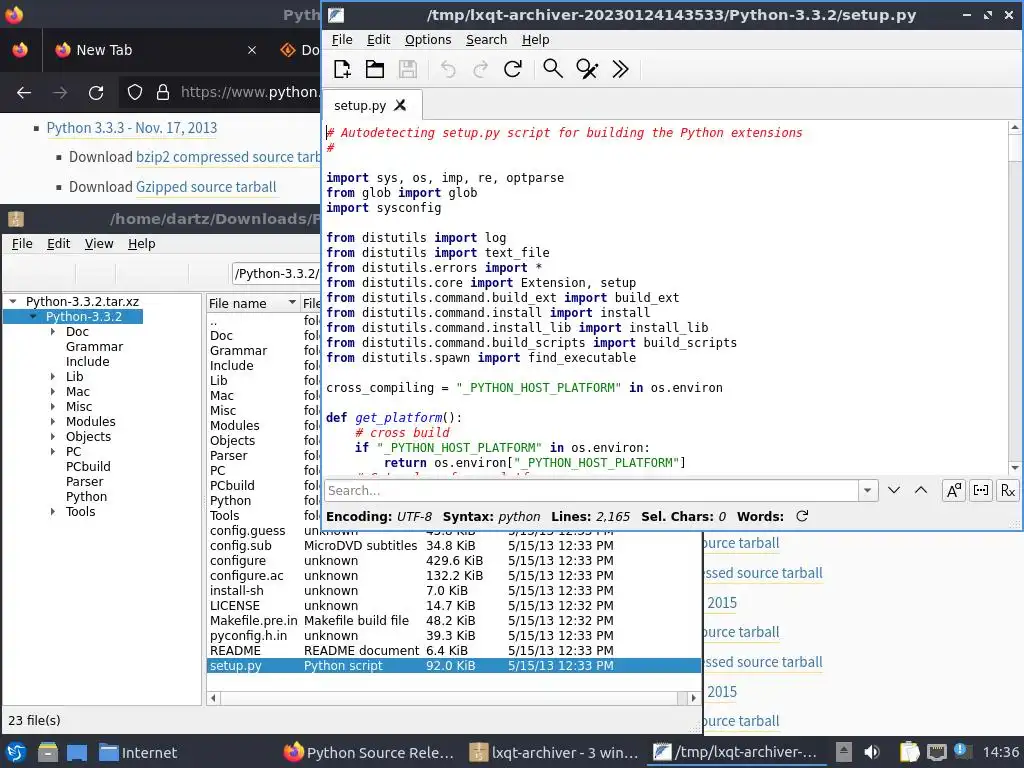Viewport: 1024px width, 768px height.
Task: Toggle whole word matching in search bar
Action: (x=981, y=490)
